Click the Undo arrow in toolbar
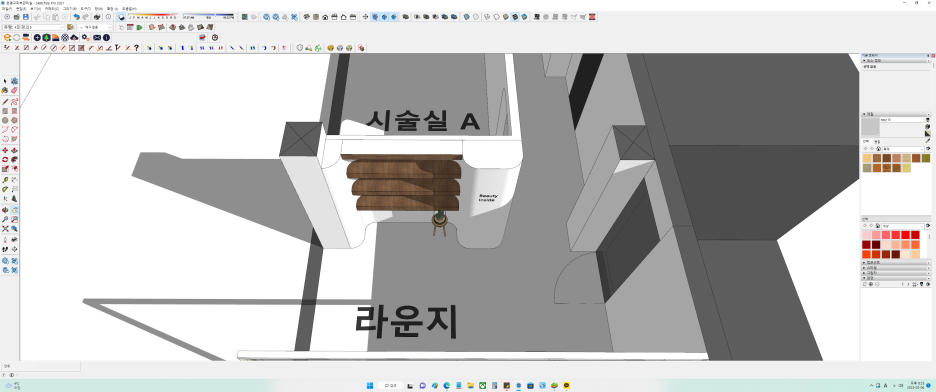The height and width of the screenshot is (392, 936). 76,17
